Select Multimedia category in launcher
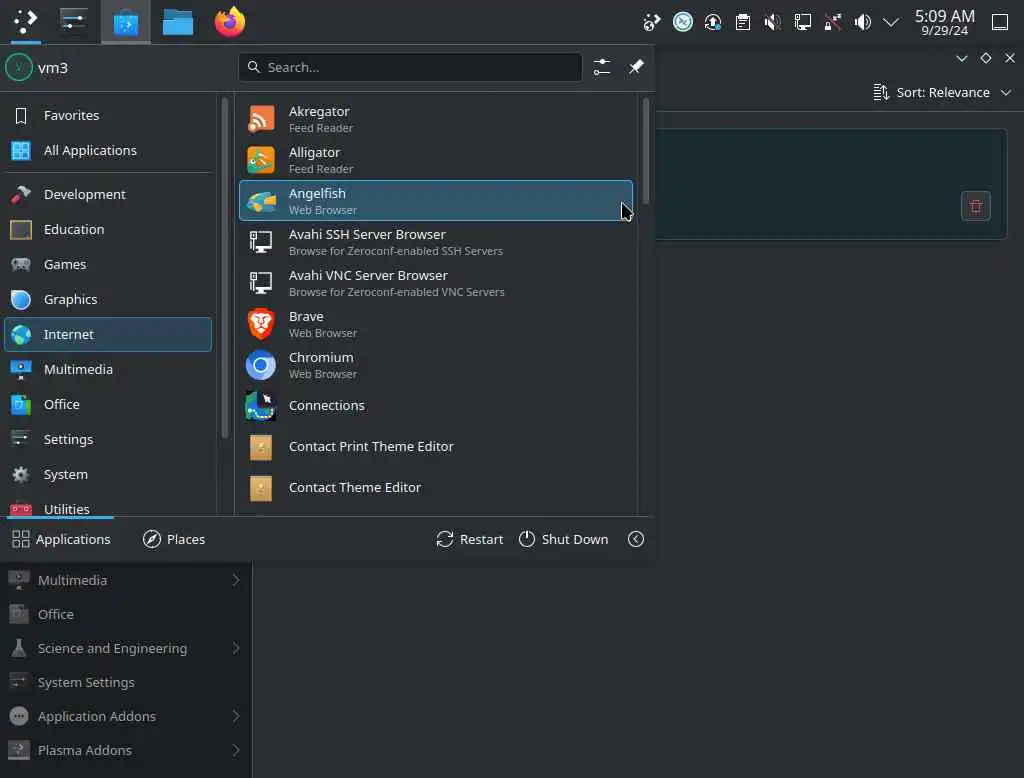 pos(108,369)
